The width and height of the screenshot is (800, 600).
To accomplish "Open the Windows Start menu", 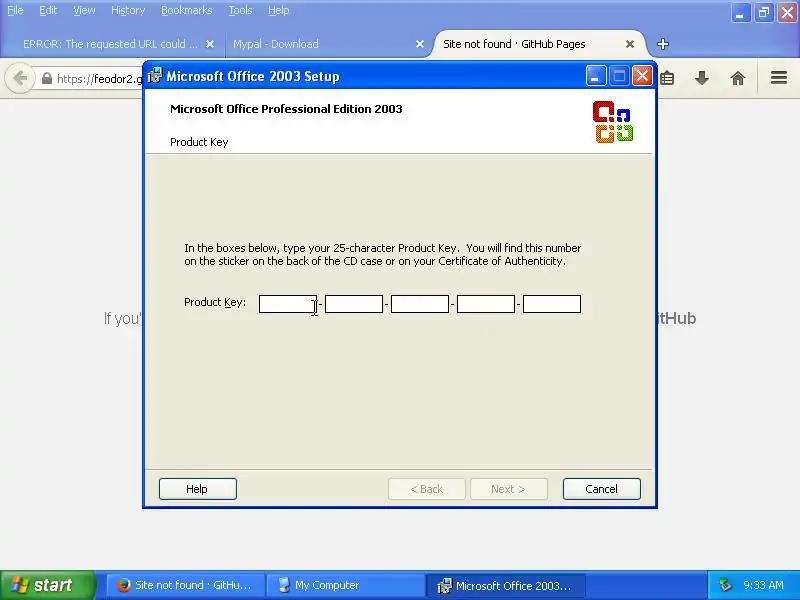I will 47,585.
